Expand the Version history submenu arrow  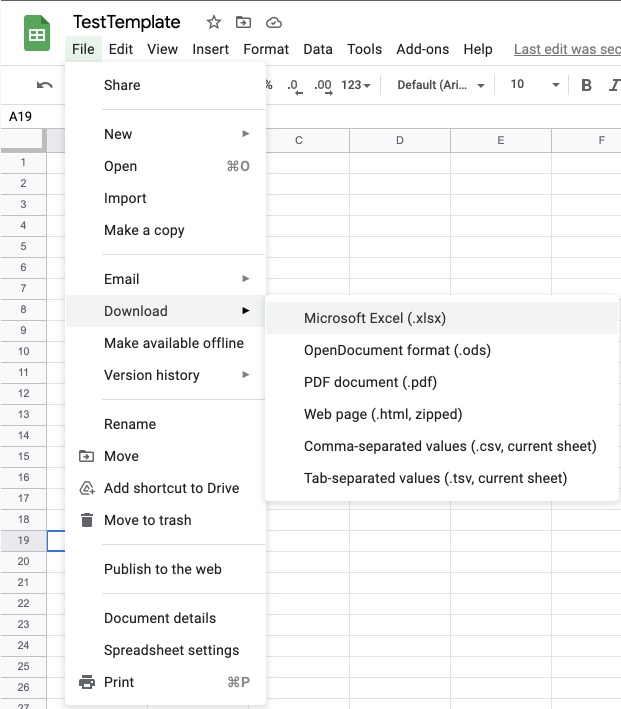pyautogui.click(x=246, y=374)
